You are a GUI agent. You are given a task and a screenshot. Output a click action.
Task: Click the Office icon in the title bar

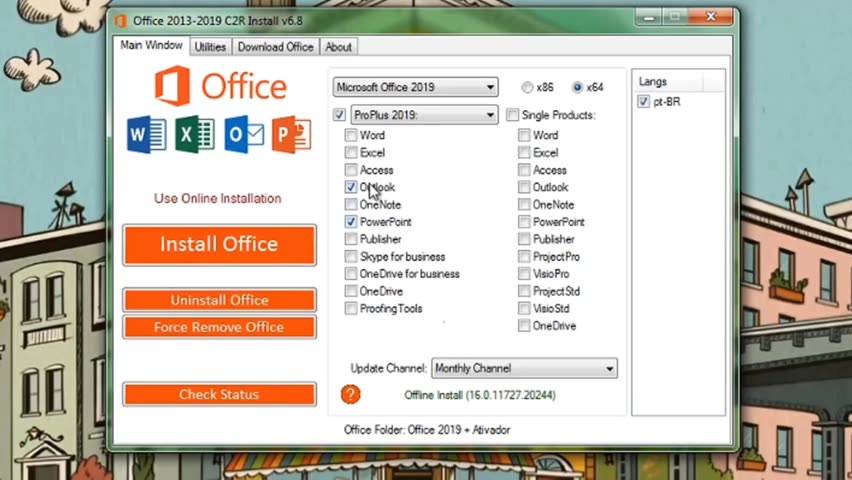click(121, 21)
